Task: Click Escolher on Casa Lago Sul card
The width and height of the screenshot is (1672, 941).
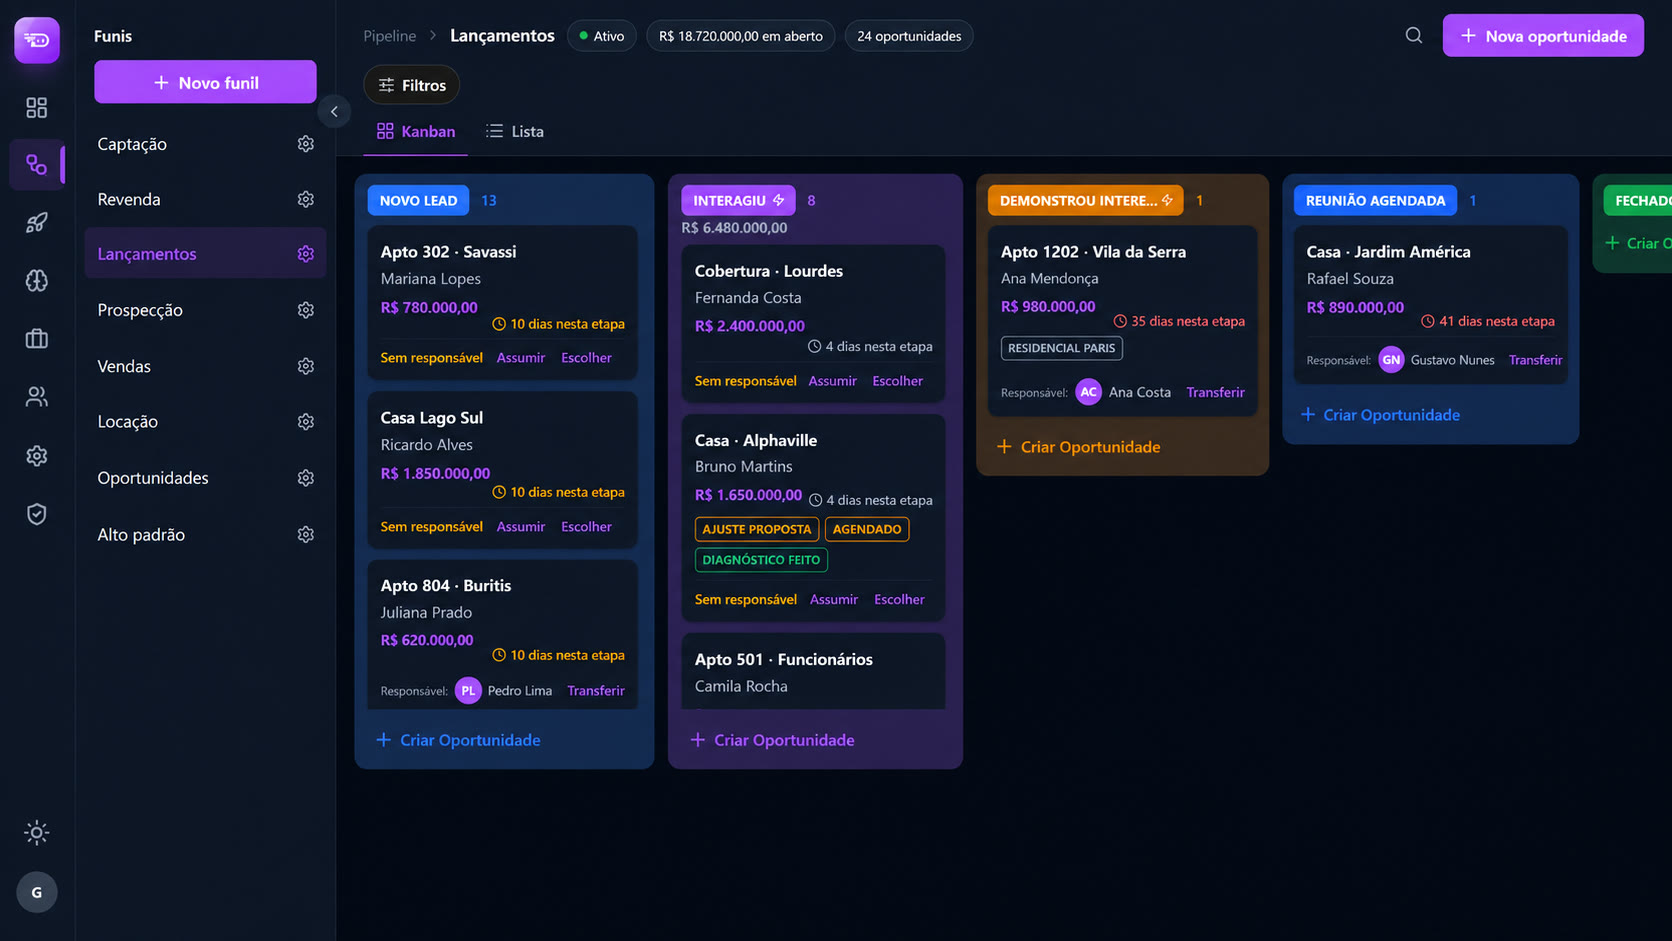Action: (x=586, y=526)
